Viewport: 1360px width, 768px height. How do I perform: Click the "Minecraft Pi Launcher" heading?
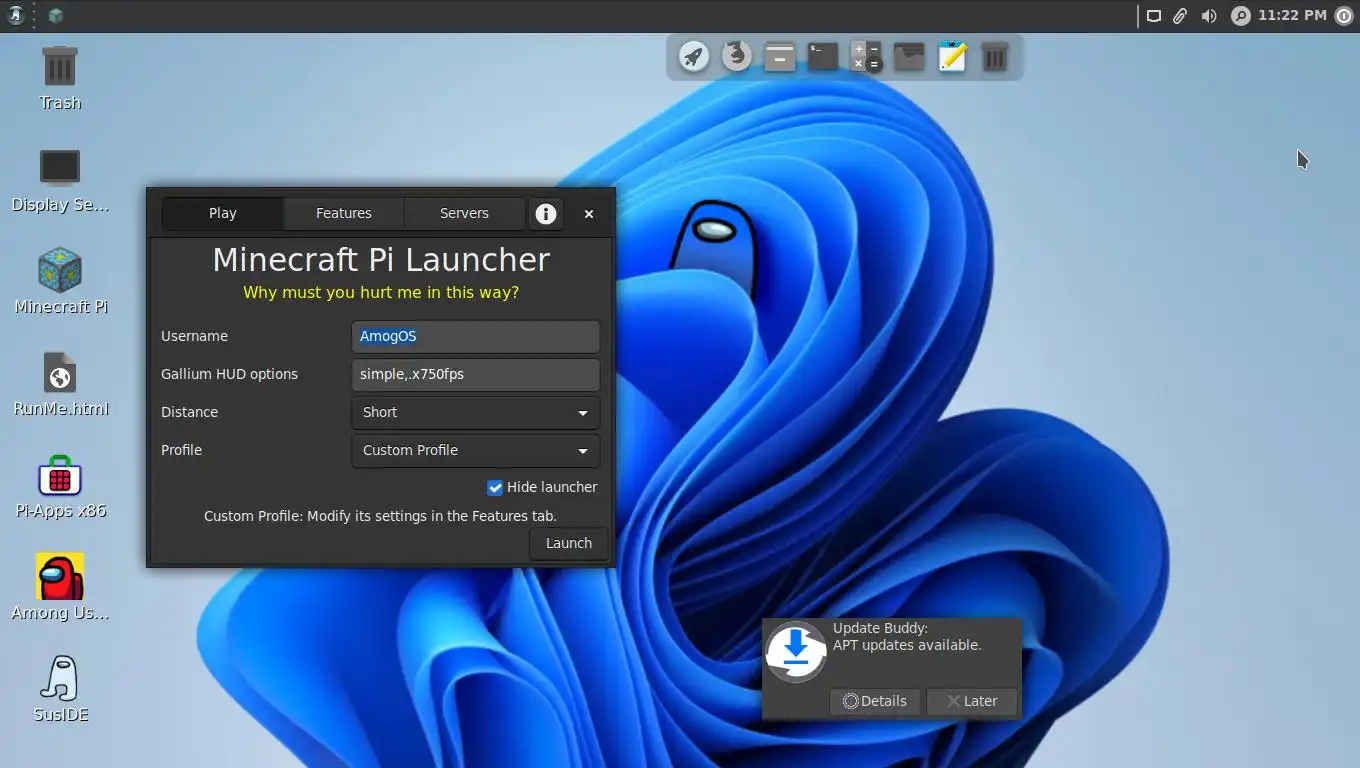[x=381, y=260]
